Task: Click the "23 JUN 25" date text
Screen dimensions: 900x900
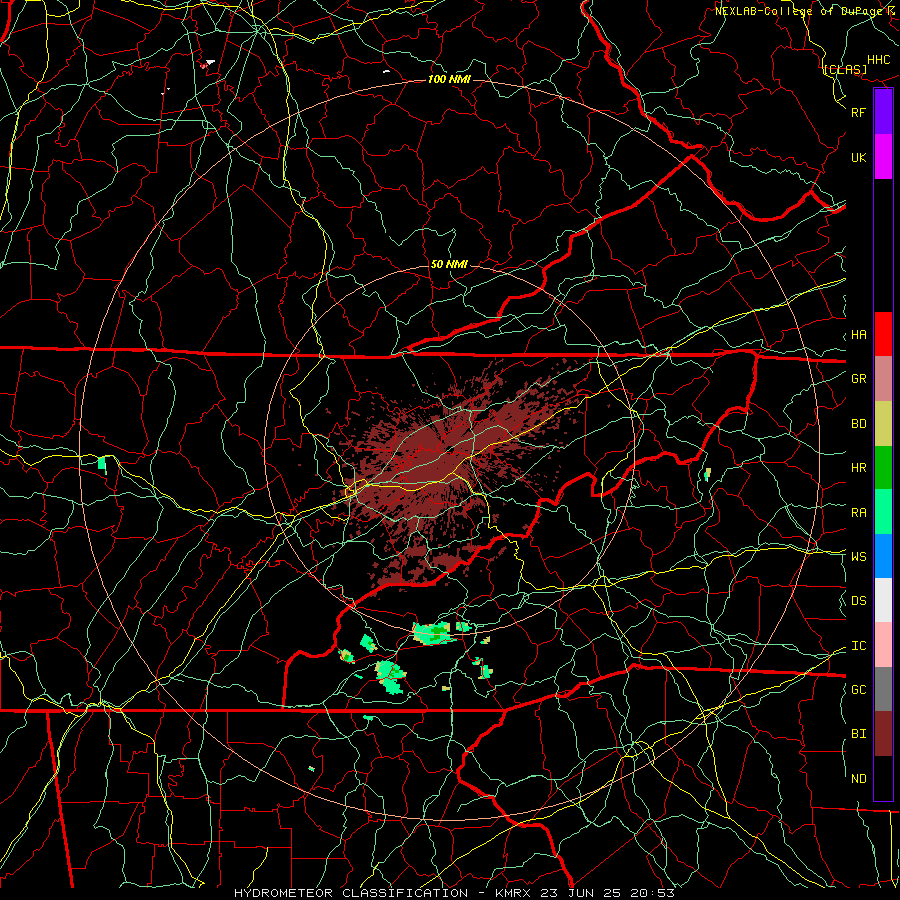Action: pos(580,893)
